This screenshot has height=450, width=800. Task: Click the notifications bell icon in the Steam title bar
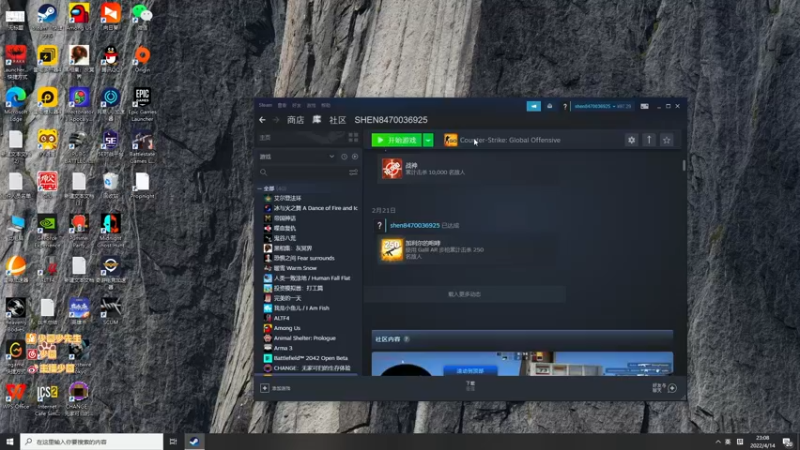tap(549, 106)
